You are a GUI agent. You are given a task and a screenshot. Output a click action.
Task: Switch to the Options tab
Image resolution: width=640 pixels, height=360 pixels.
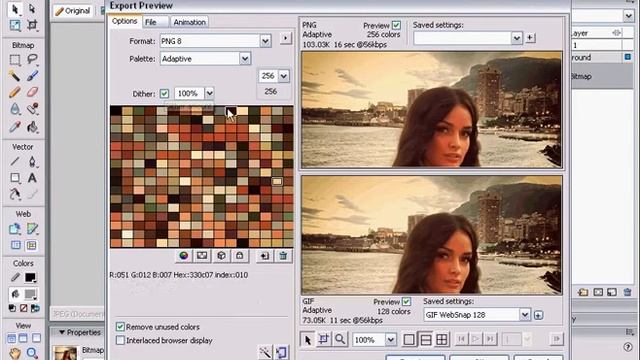(125, 21)
